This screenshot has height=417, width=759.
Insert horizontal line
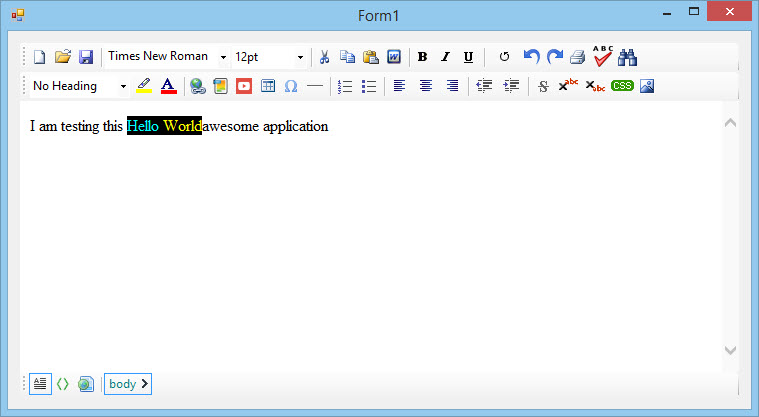click(315, 86)
